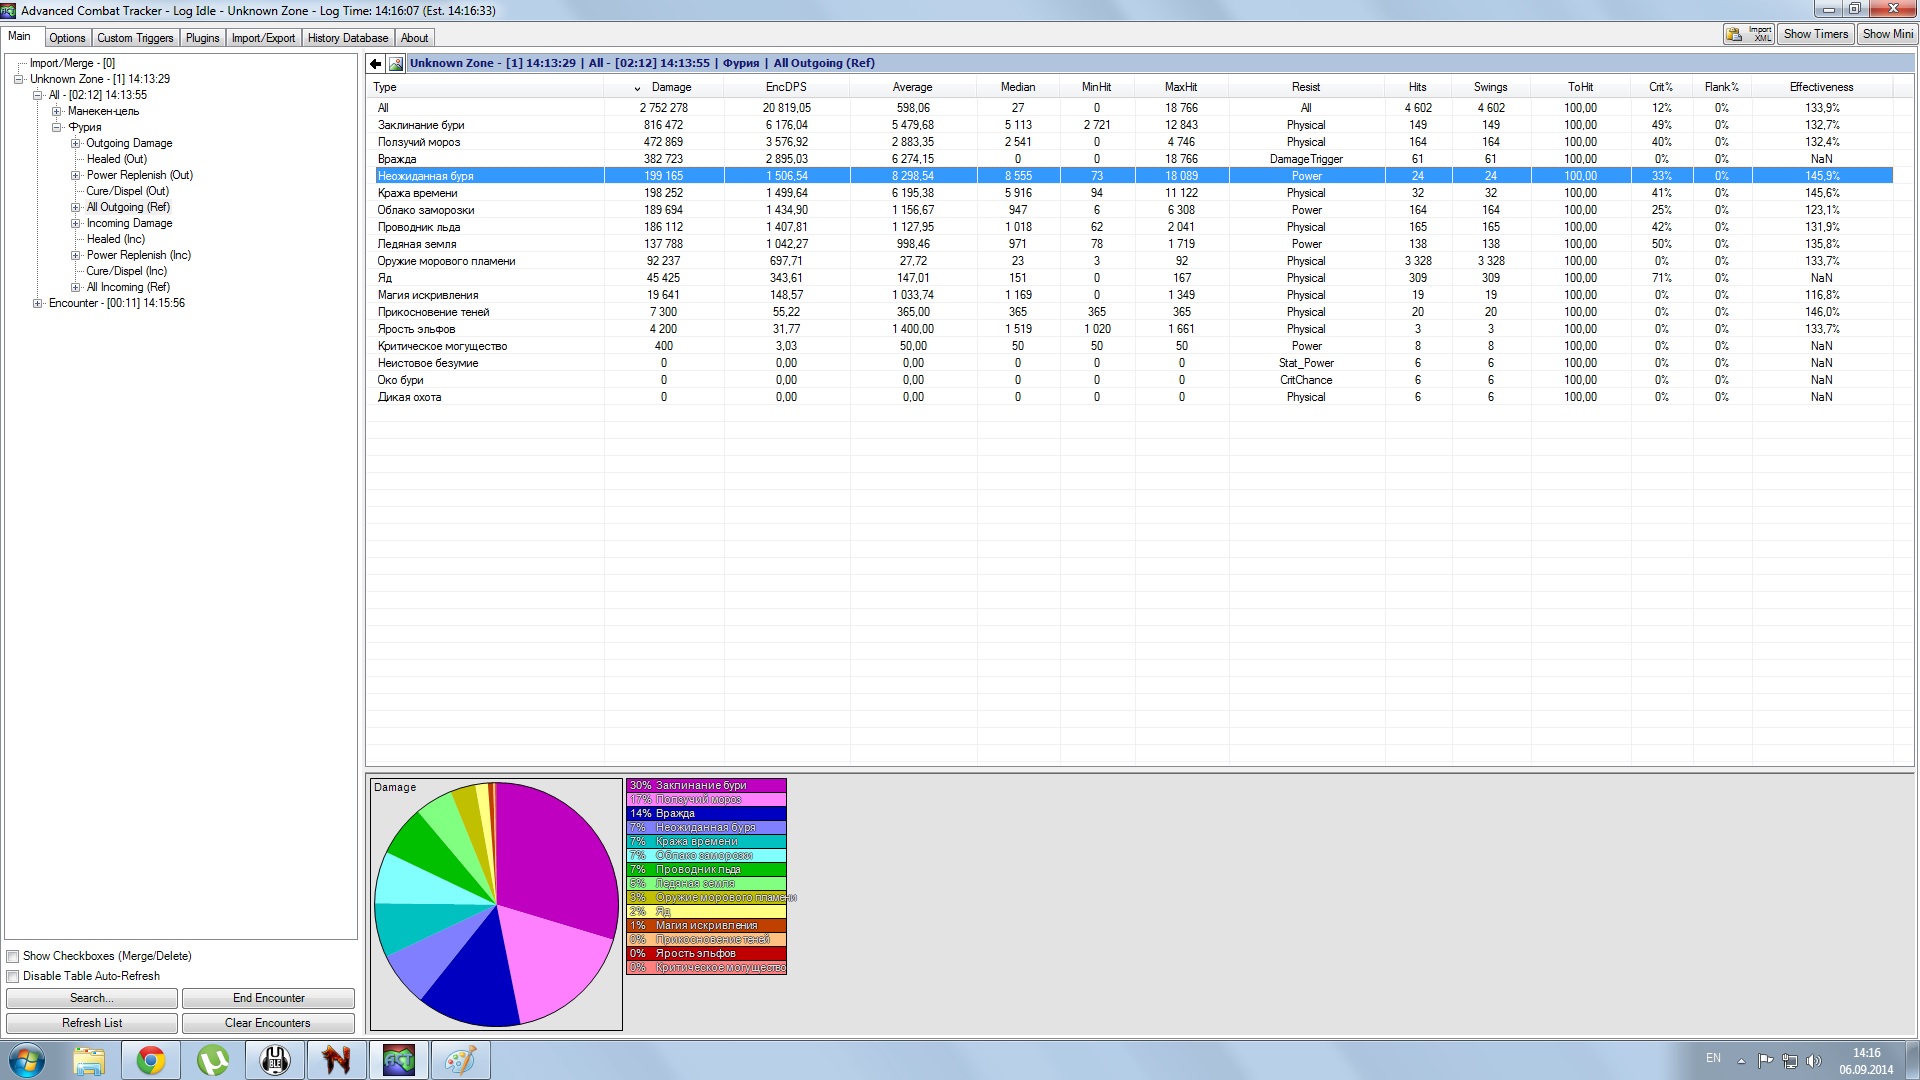Click the Refresh List button
Viewport: 1920px width, 1080px height.
(x=92, y=1023)
